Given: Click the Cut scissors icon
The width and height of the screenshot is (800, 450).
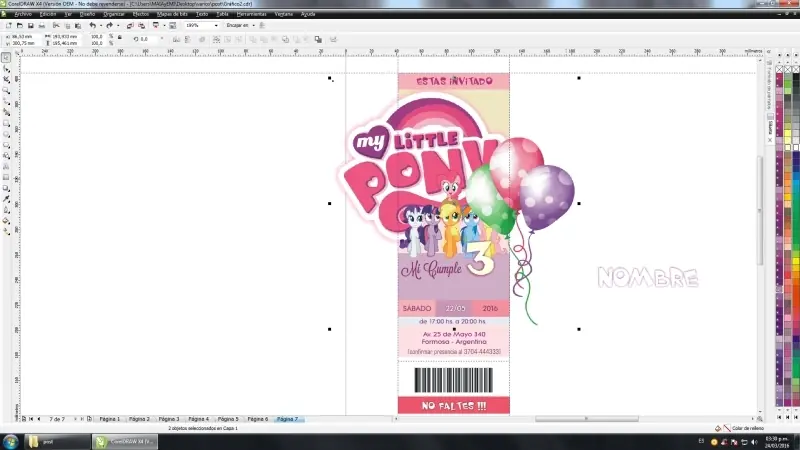Looking at the screenshot, I should pyautogui.click(x=56, y=25).
